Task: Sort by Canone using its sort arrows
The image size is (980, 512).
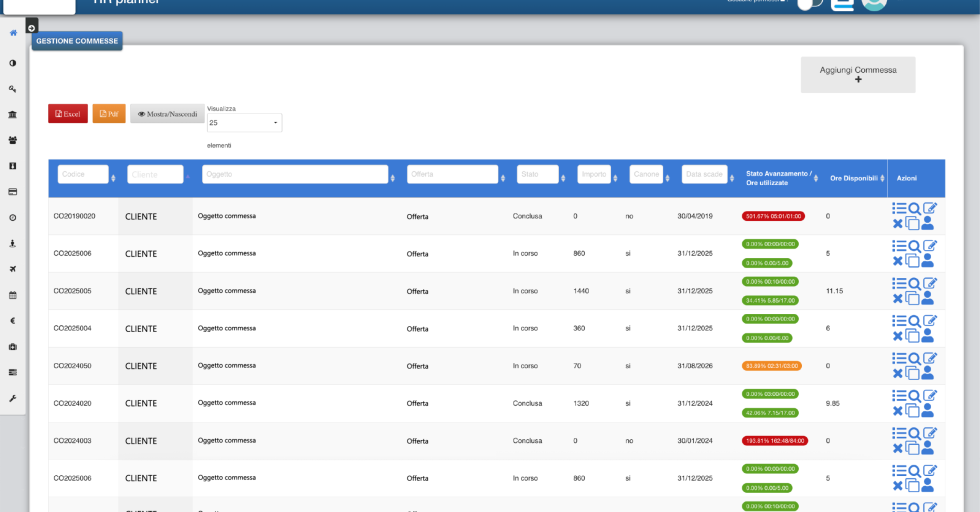Action: pyautogui.click(x=668, y=178)
